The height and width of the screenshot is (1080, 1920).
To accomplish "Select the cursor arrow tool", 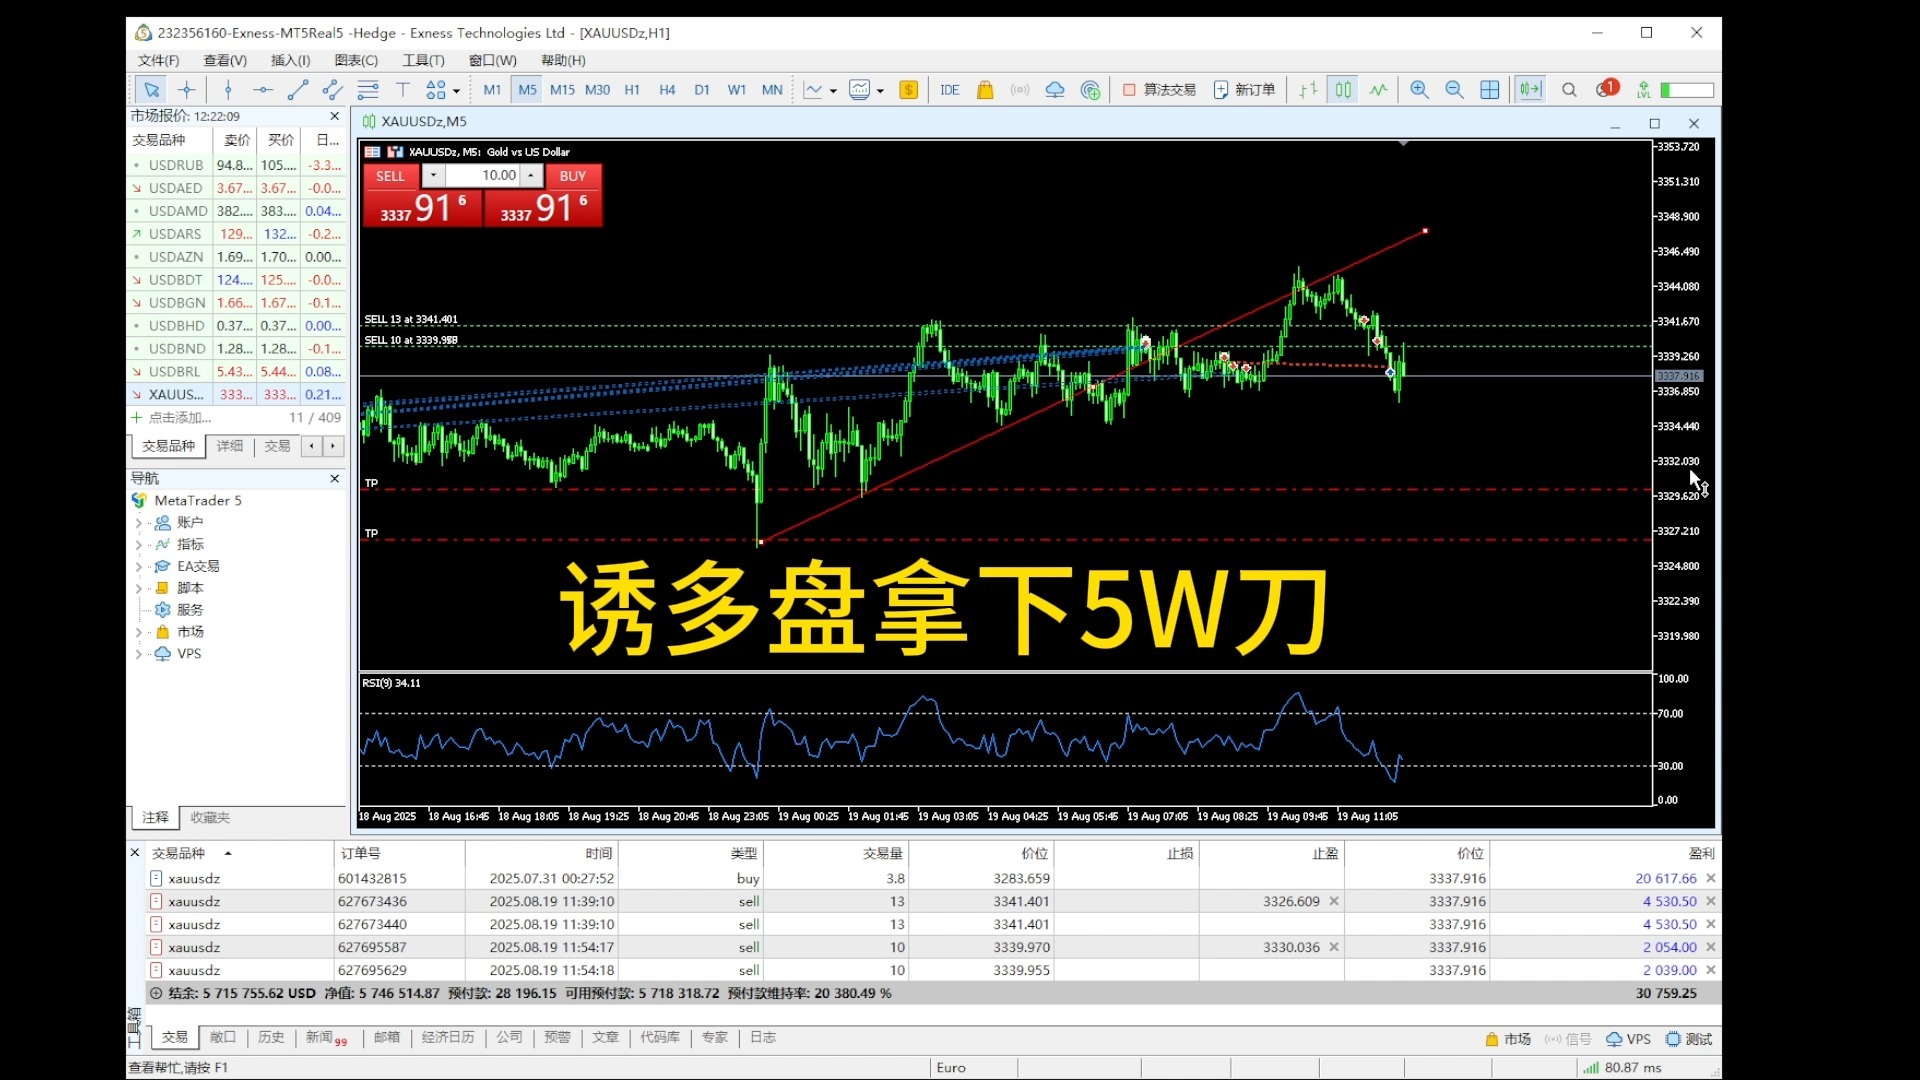I will click(x=151, y=90).
